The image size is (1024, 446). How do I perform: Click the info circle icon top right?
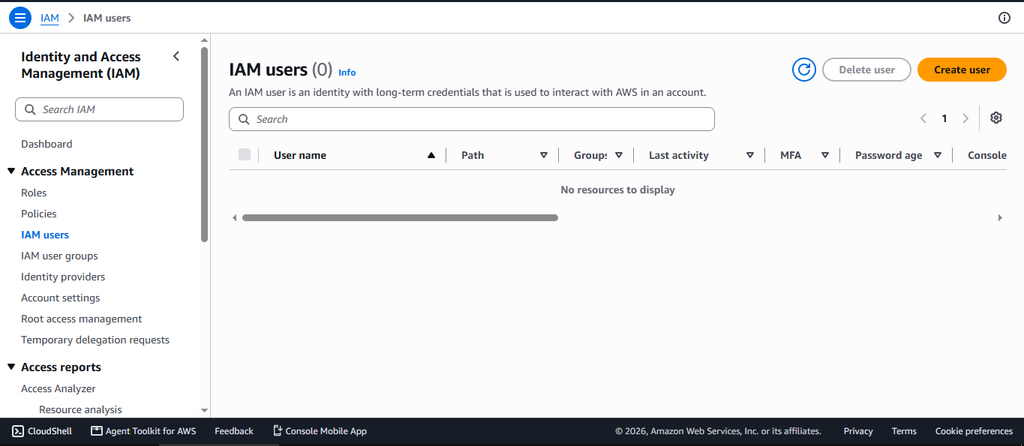(x=1004, y=18)
